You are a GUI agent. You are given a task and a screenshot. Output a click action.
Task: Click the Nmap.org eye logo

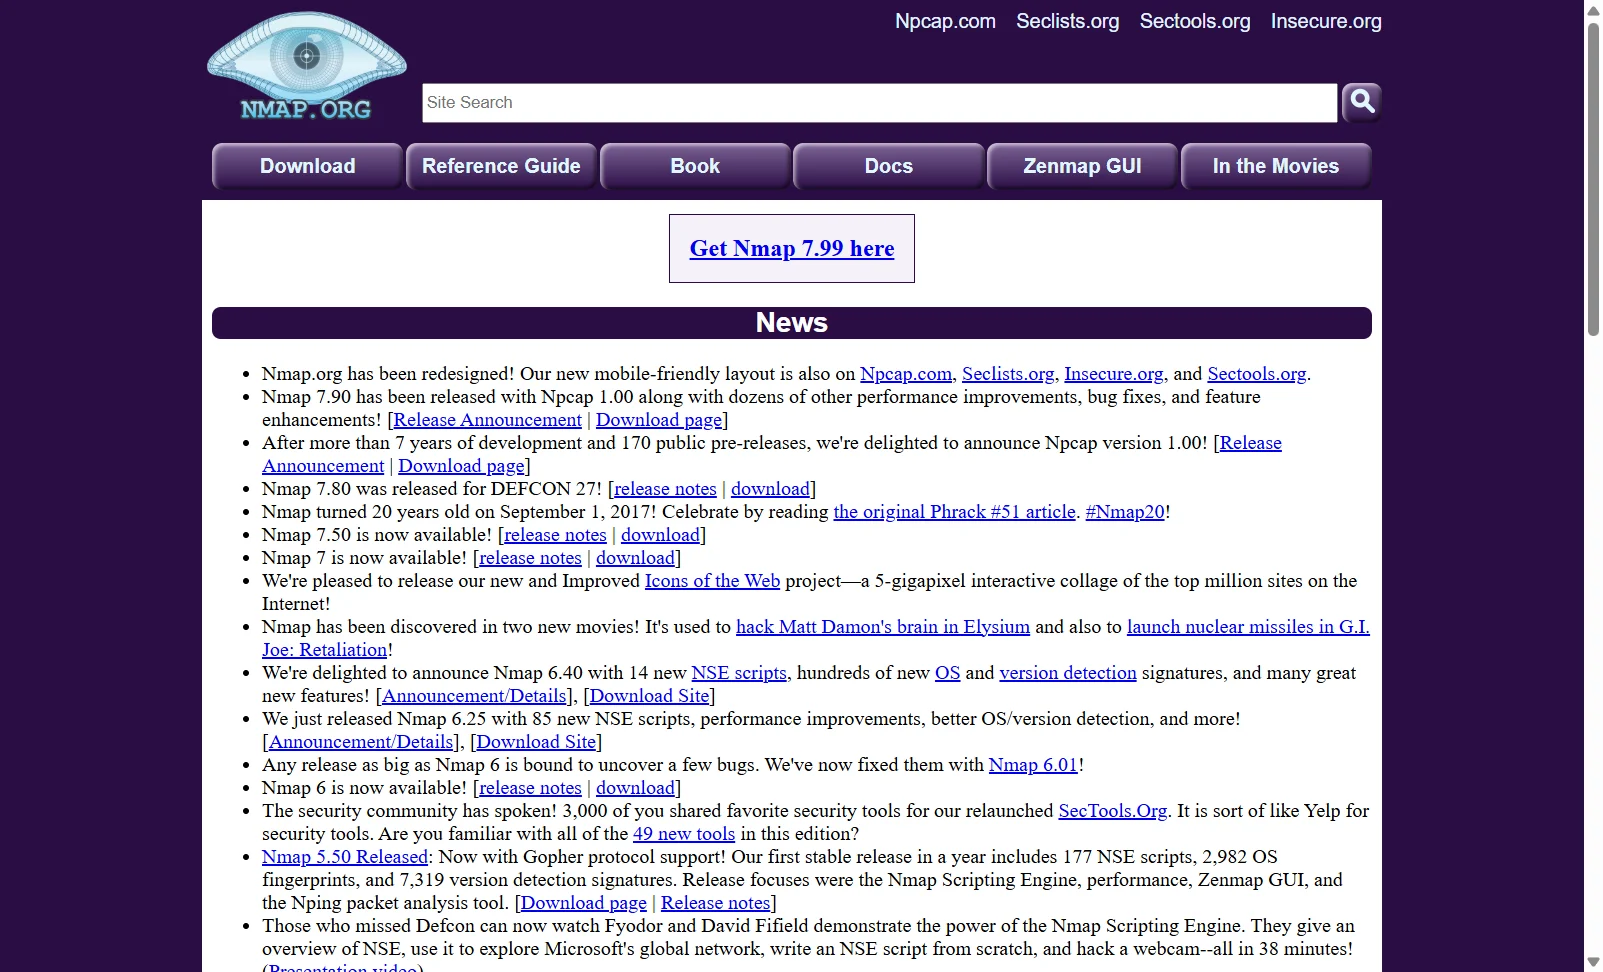coord(307,66)
